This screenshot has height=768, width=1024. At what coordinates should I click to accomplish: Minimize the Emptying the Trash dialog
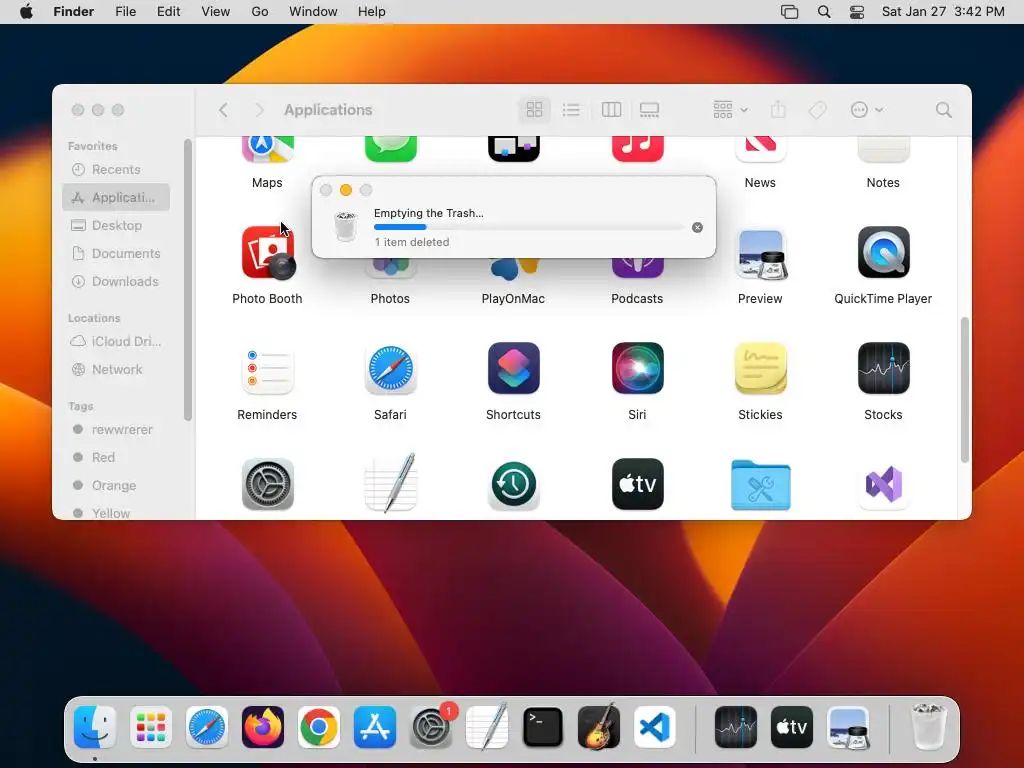(346, 190)
